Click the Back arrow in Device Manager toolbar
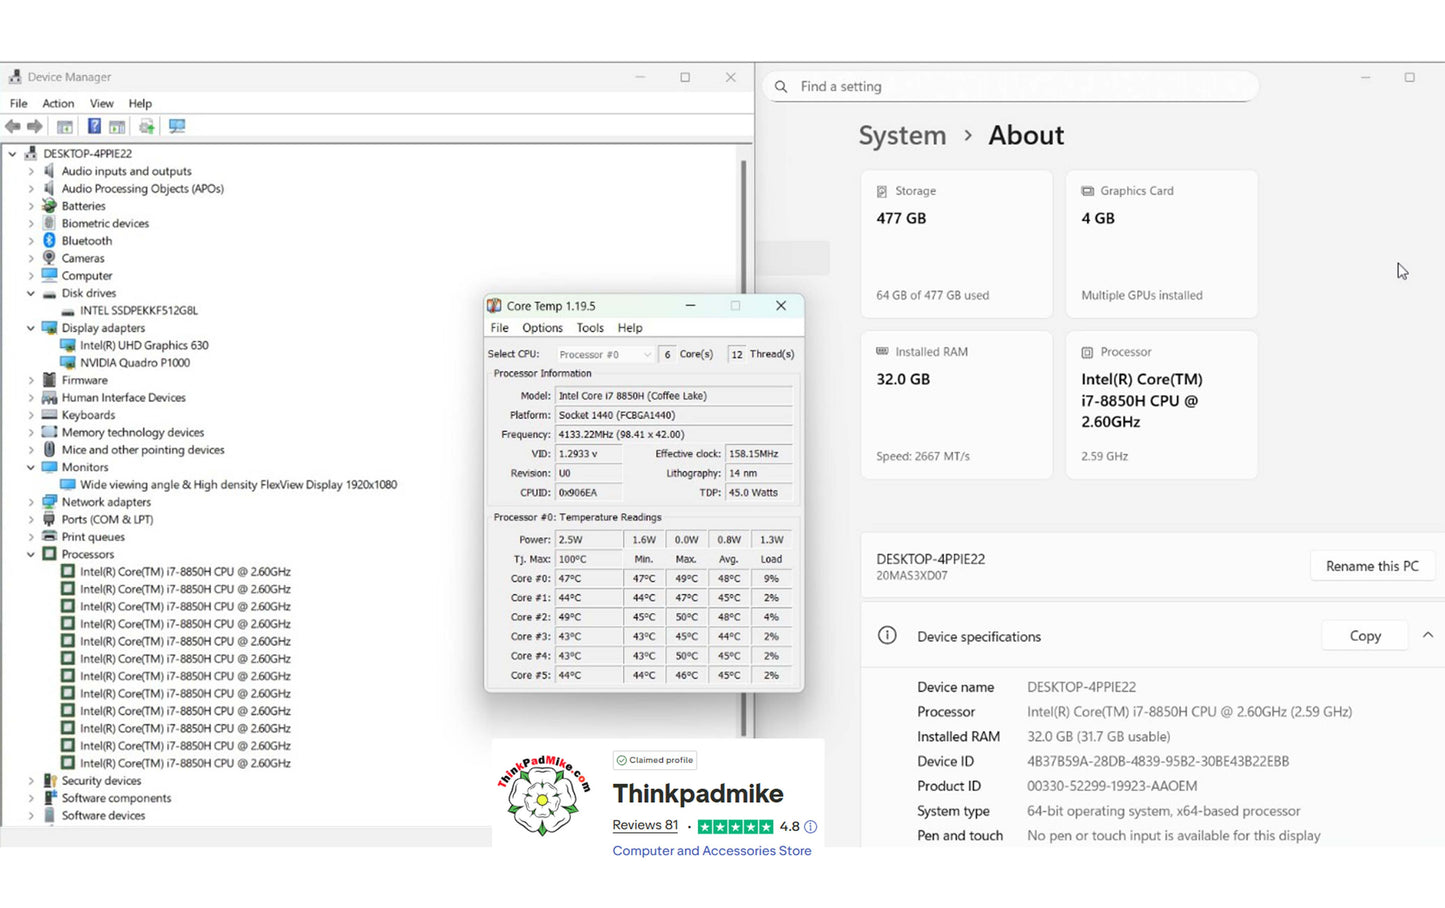1445x908 pixels. [13, 126]
